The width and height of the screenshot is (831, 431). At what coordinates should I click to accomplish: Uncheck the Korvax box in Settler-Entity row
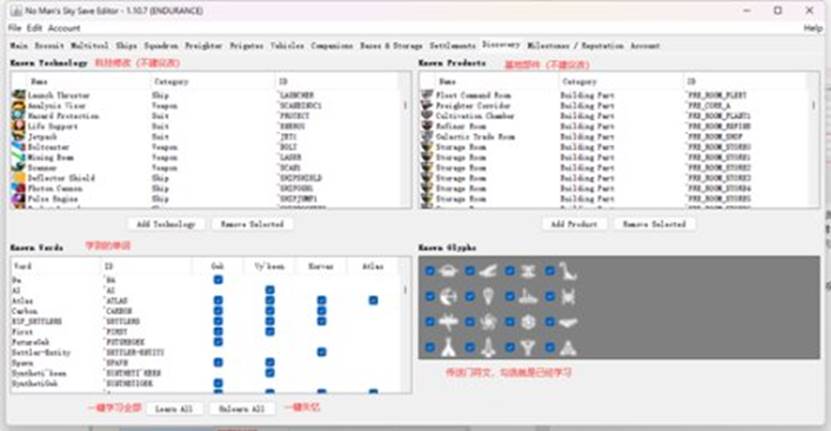pyautogui.click(x=322, y=352)
